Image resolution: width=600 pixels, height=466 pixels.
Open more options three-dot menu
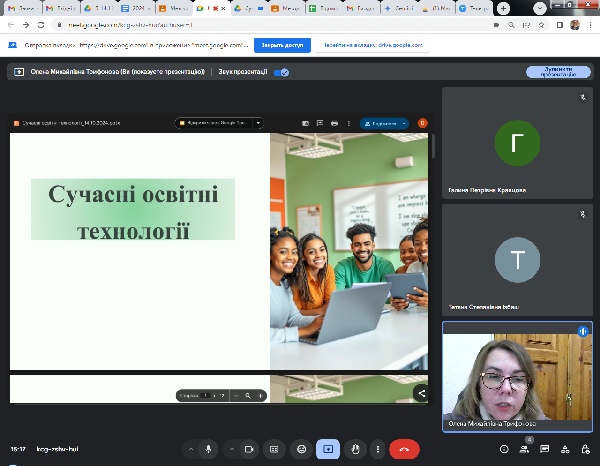coord(379,450)
